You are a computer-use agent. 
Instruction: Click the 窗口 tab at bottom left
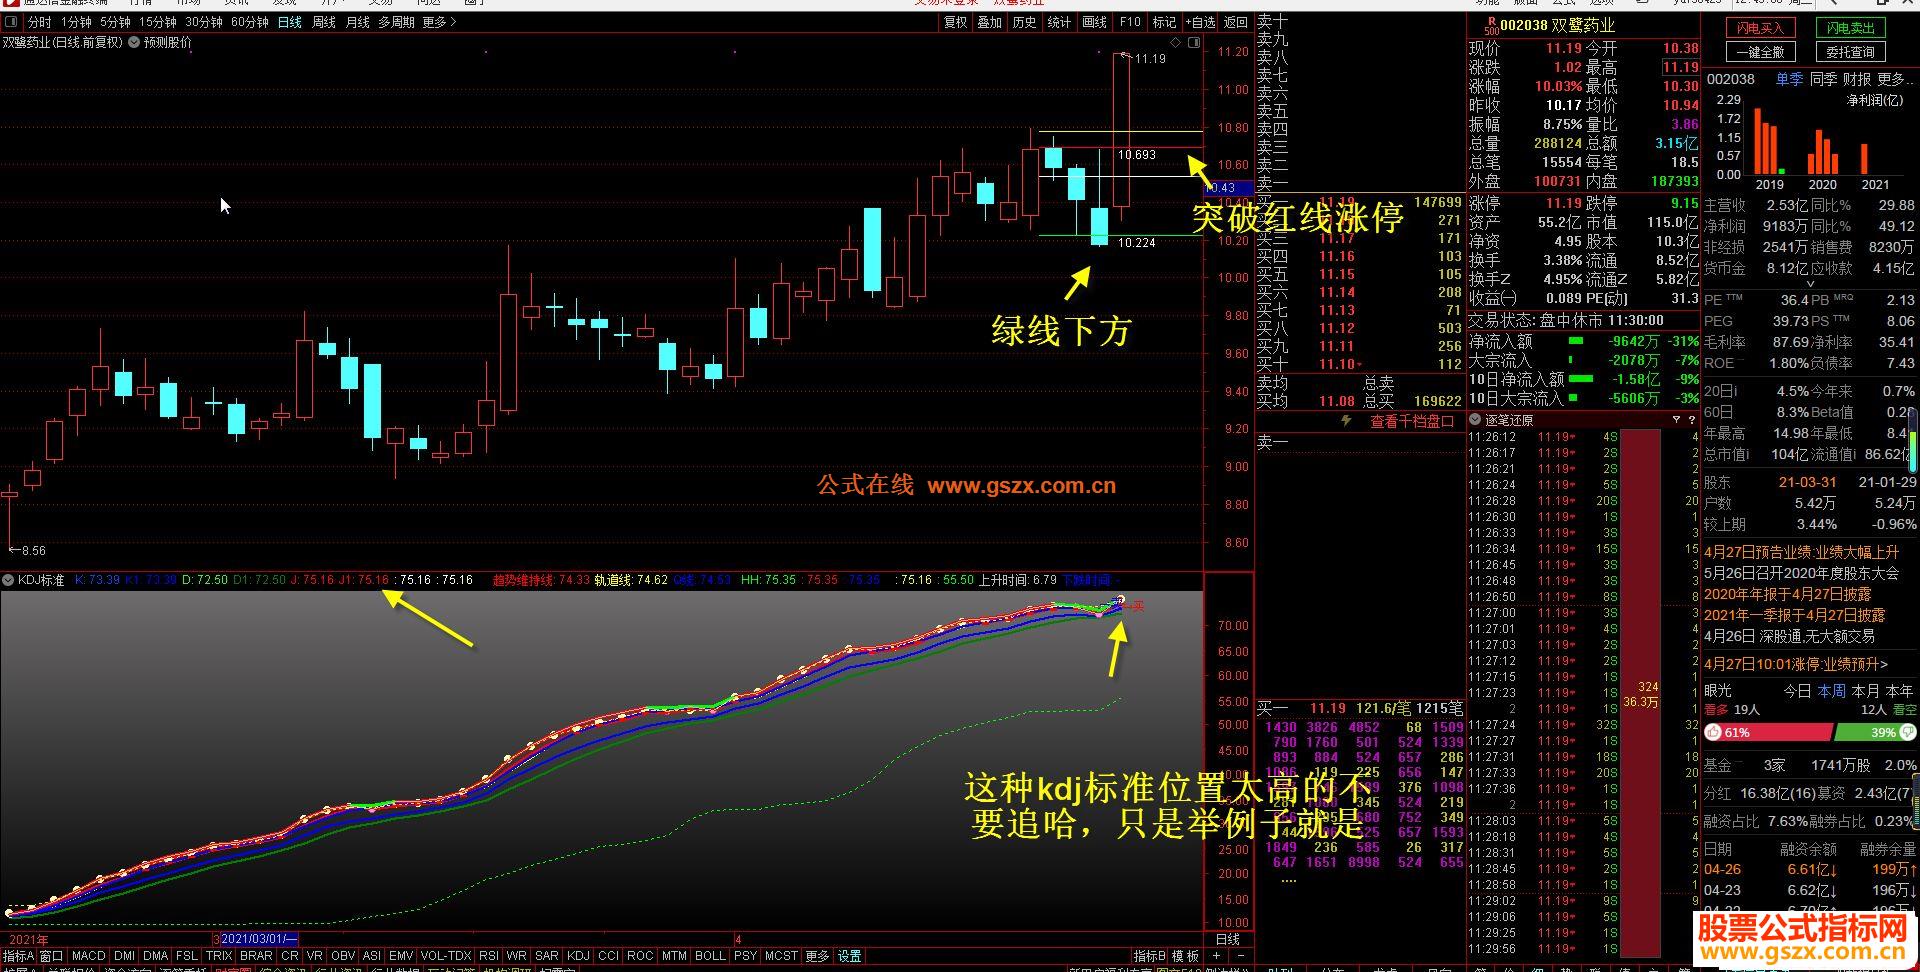click(51, 956)
